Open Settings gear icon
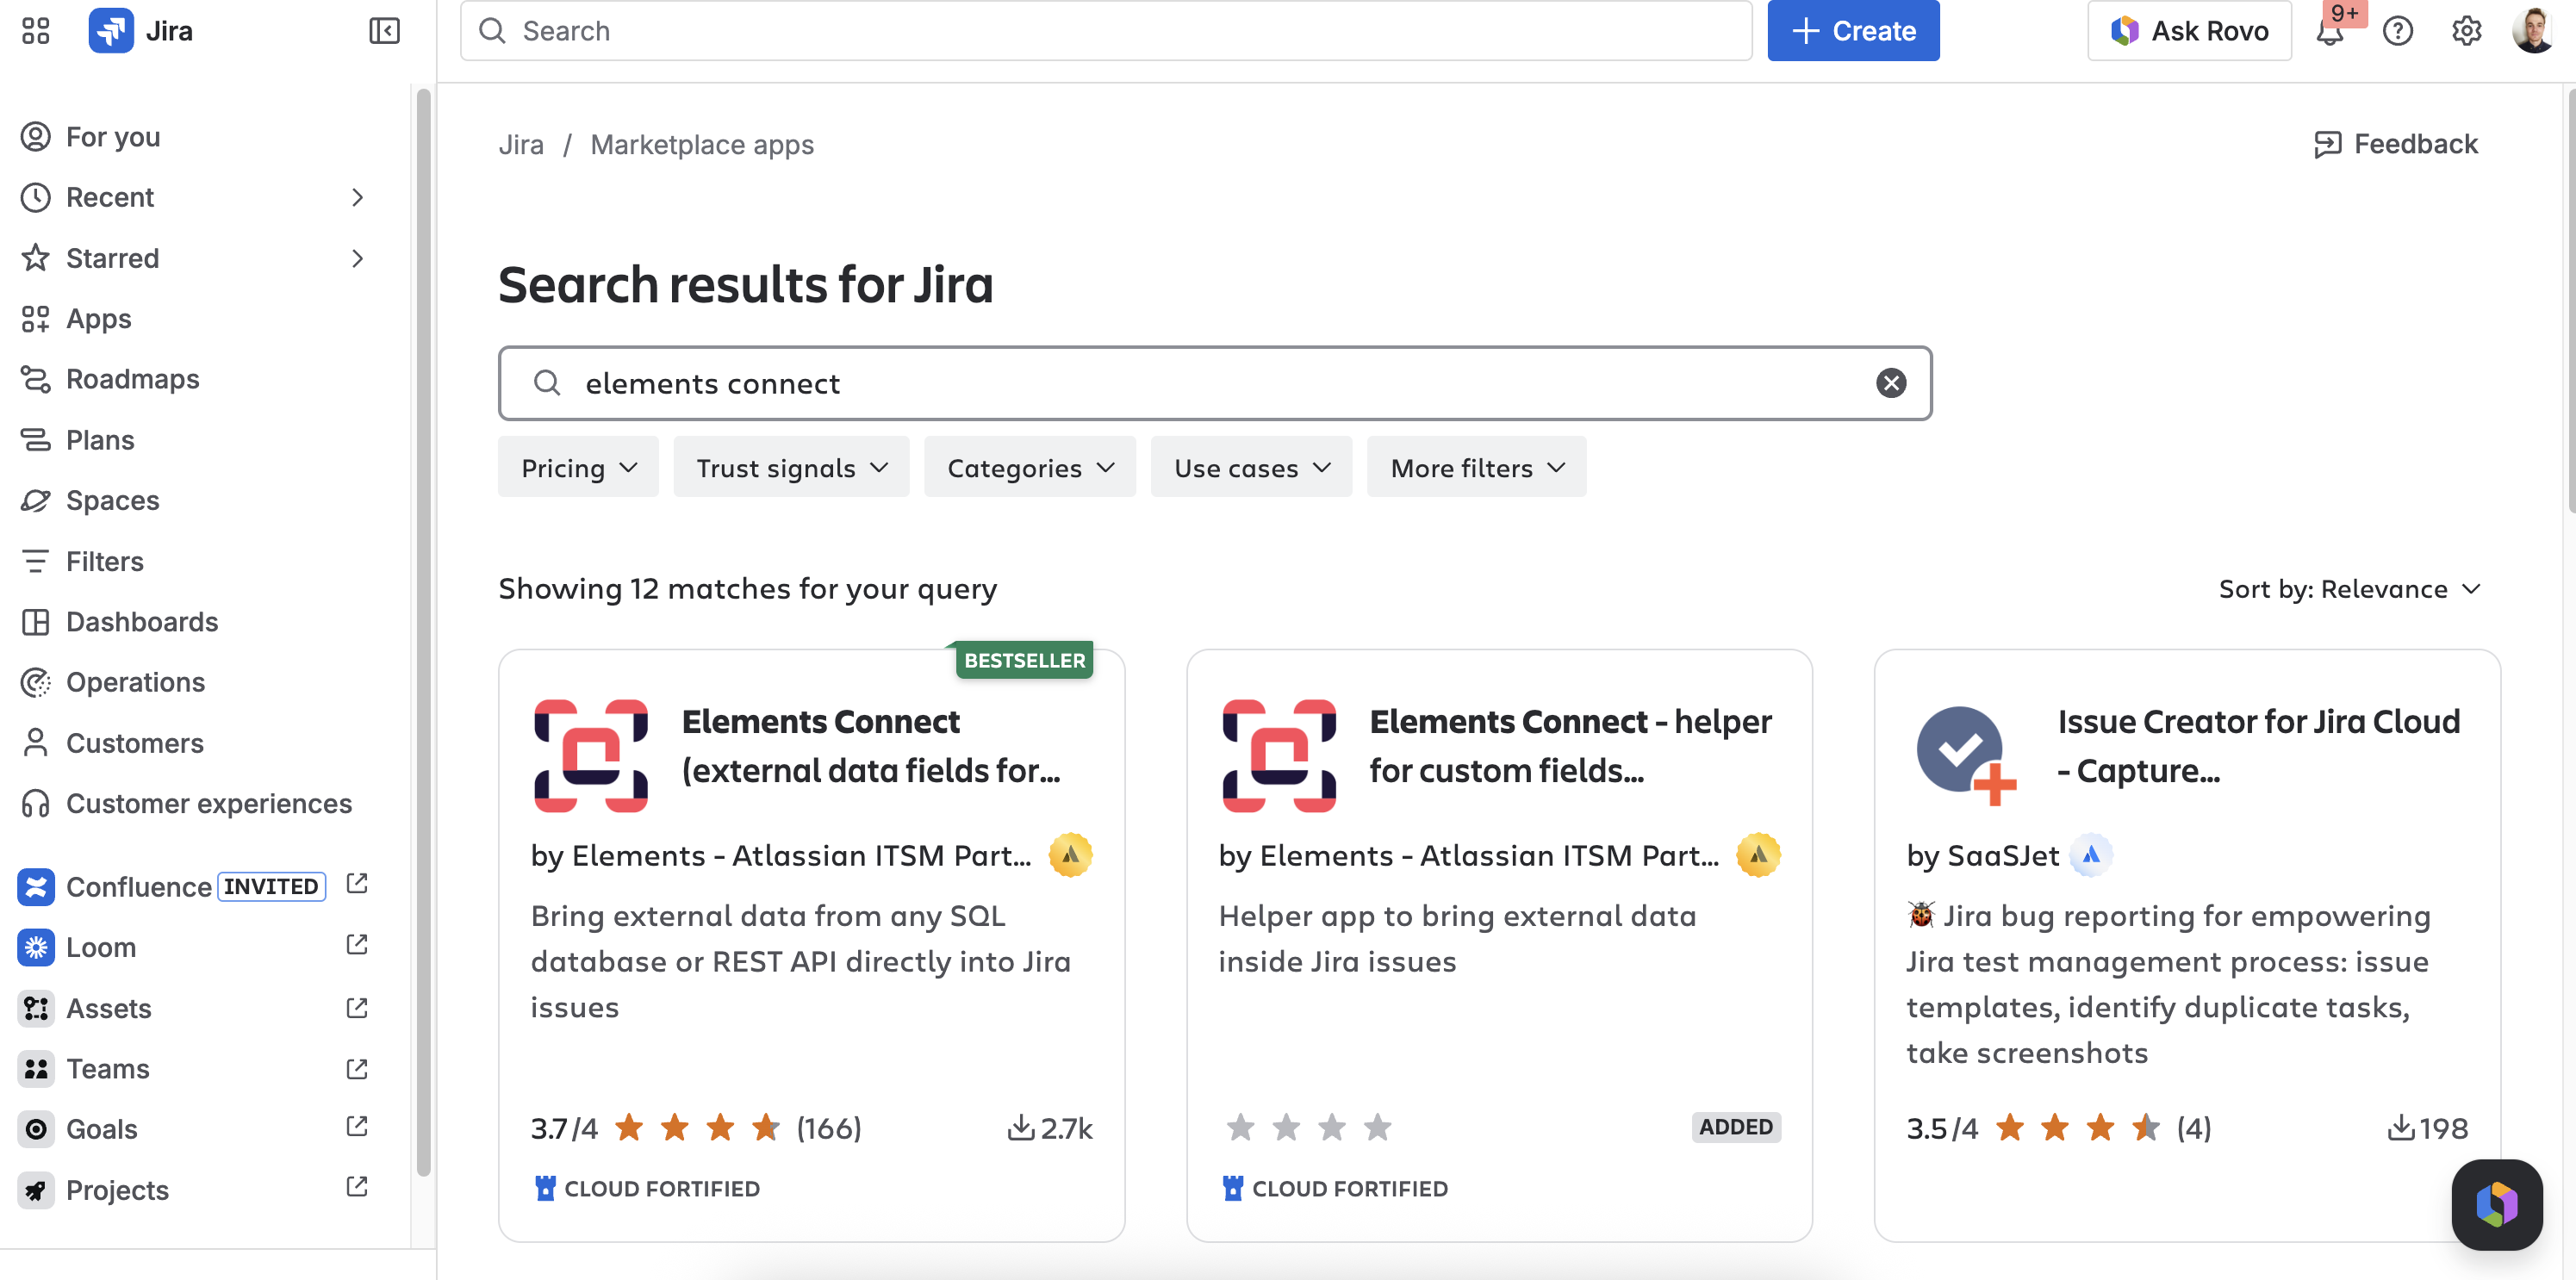Image resolution: width=2576 pixels, height=1280 pixels. (x=2466, y=31)
